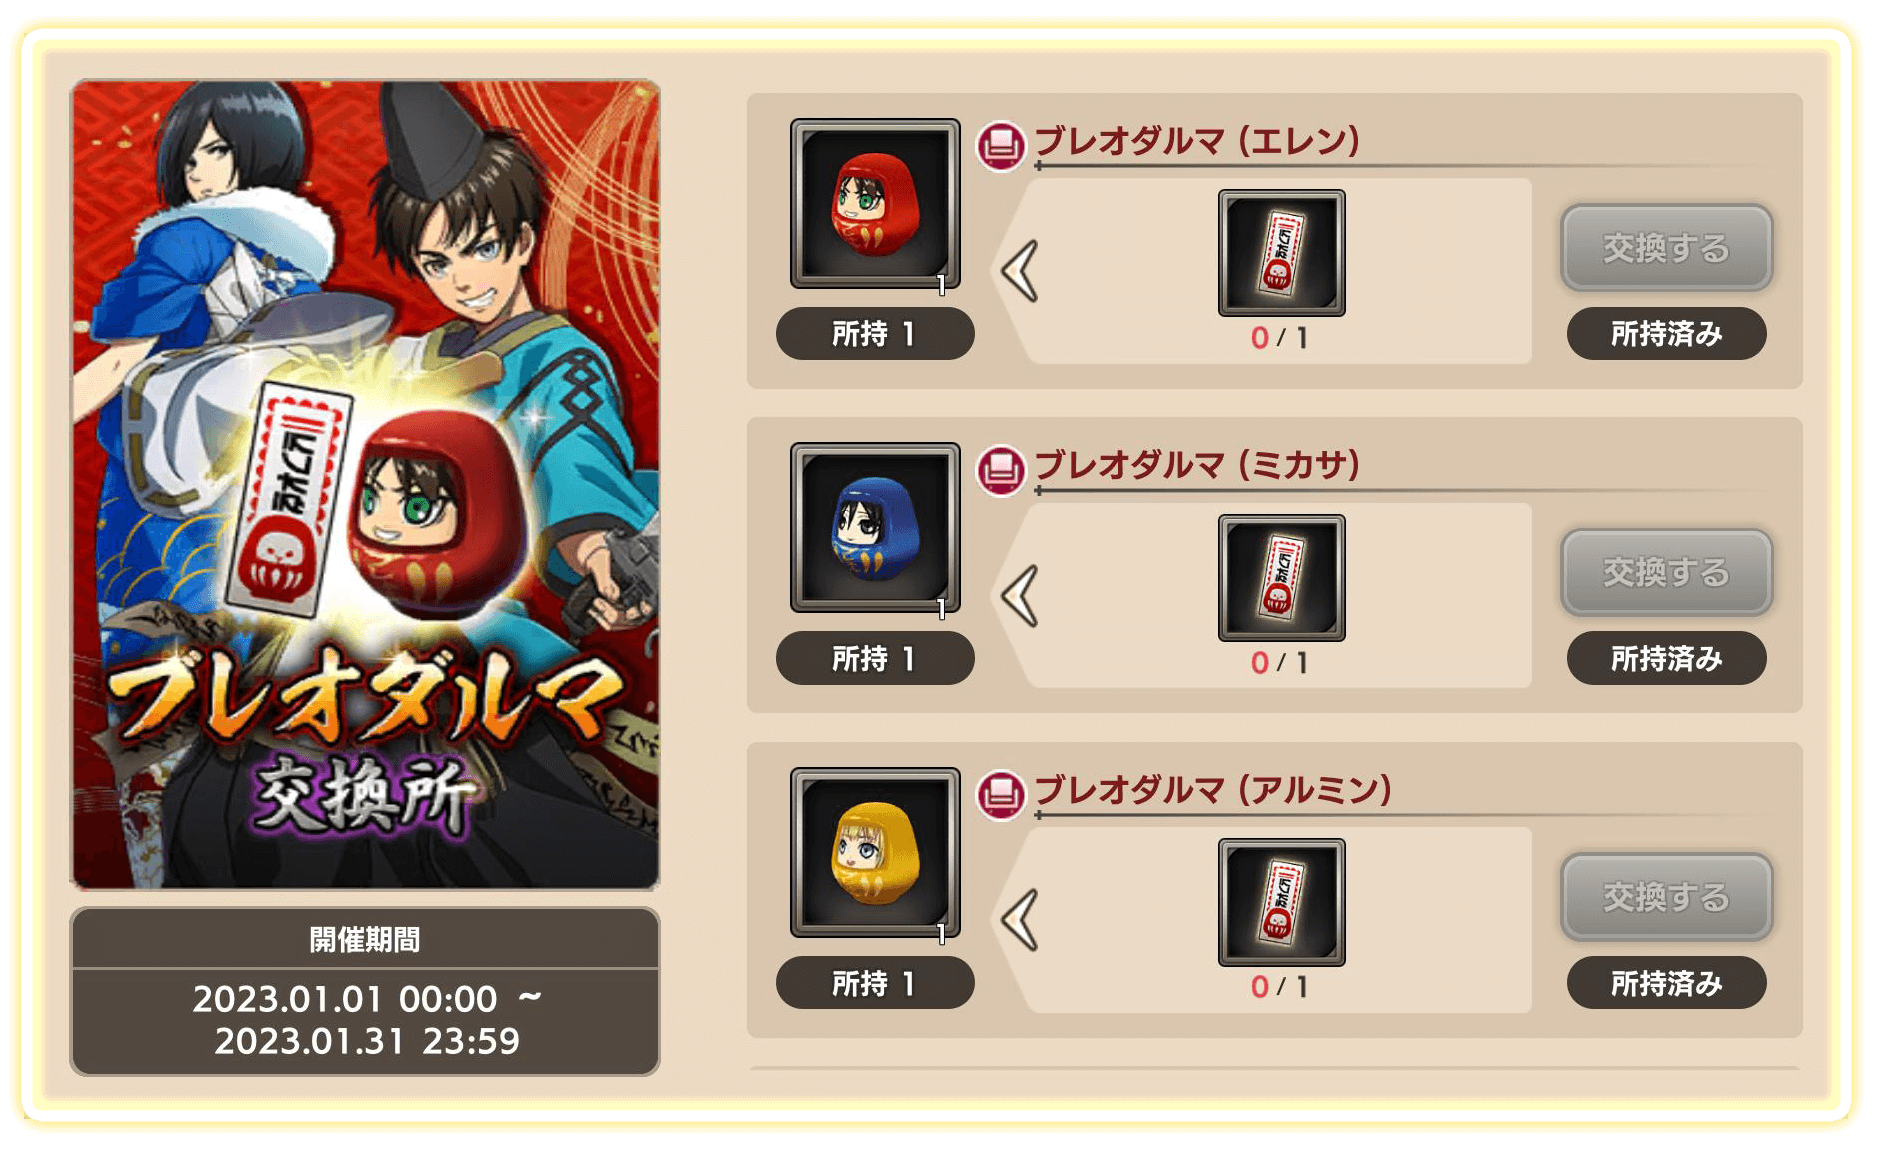Image resolution: width=1895 pixels, height=1154 pixels.
Task: Click the 開催期間 date panel
Action: coord(365,991)
